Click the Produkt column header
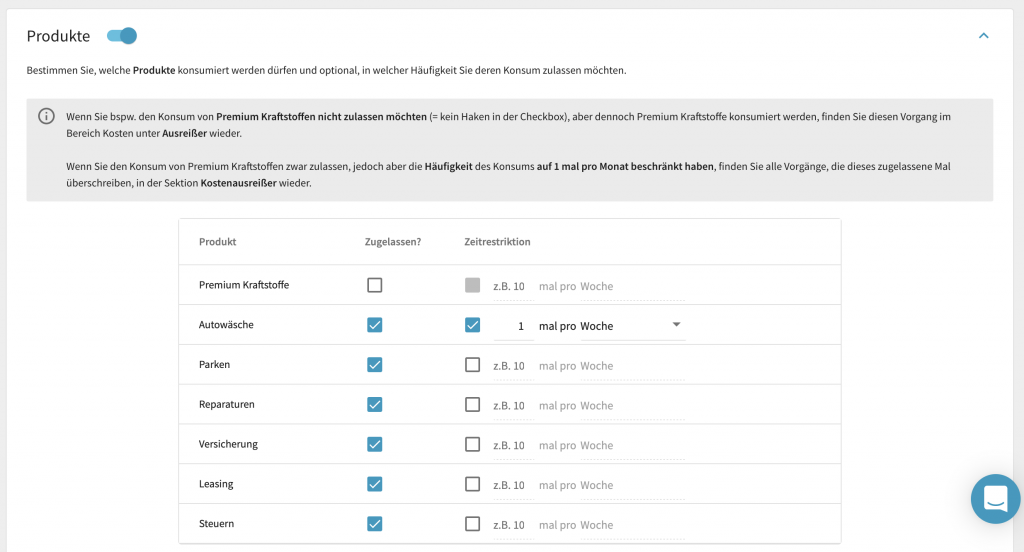 [x=217, y=242]
